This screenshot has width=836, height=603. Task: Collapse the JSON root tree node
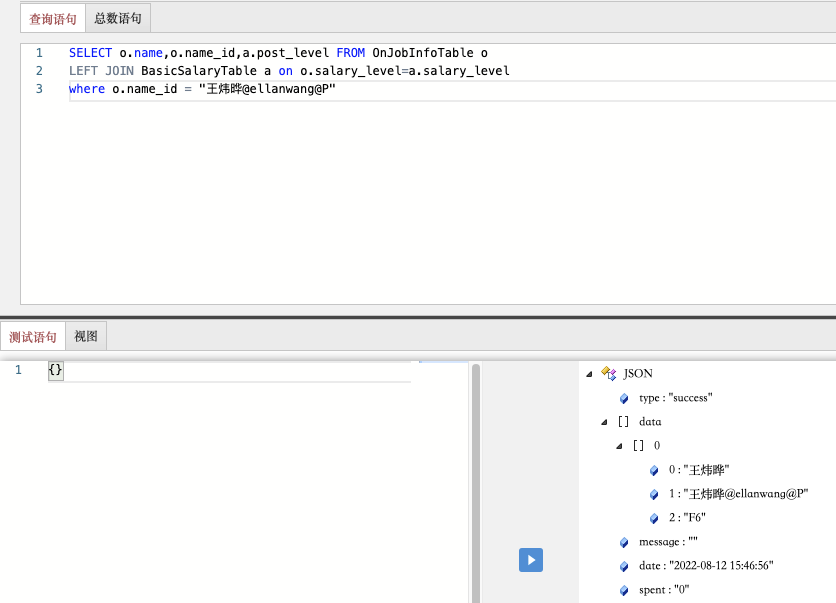pos(589,373)
